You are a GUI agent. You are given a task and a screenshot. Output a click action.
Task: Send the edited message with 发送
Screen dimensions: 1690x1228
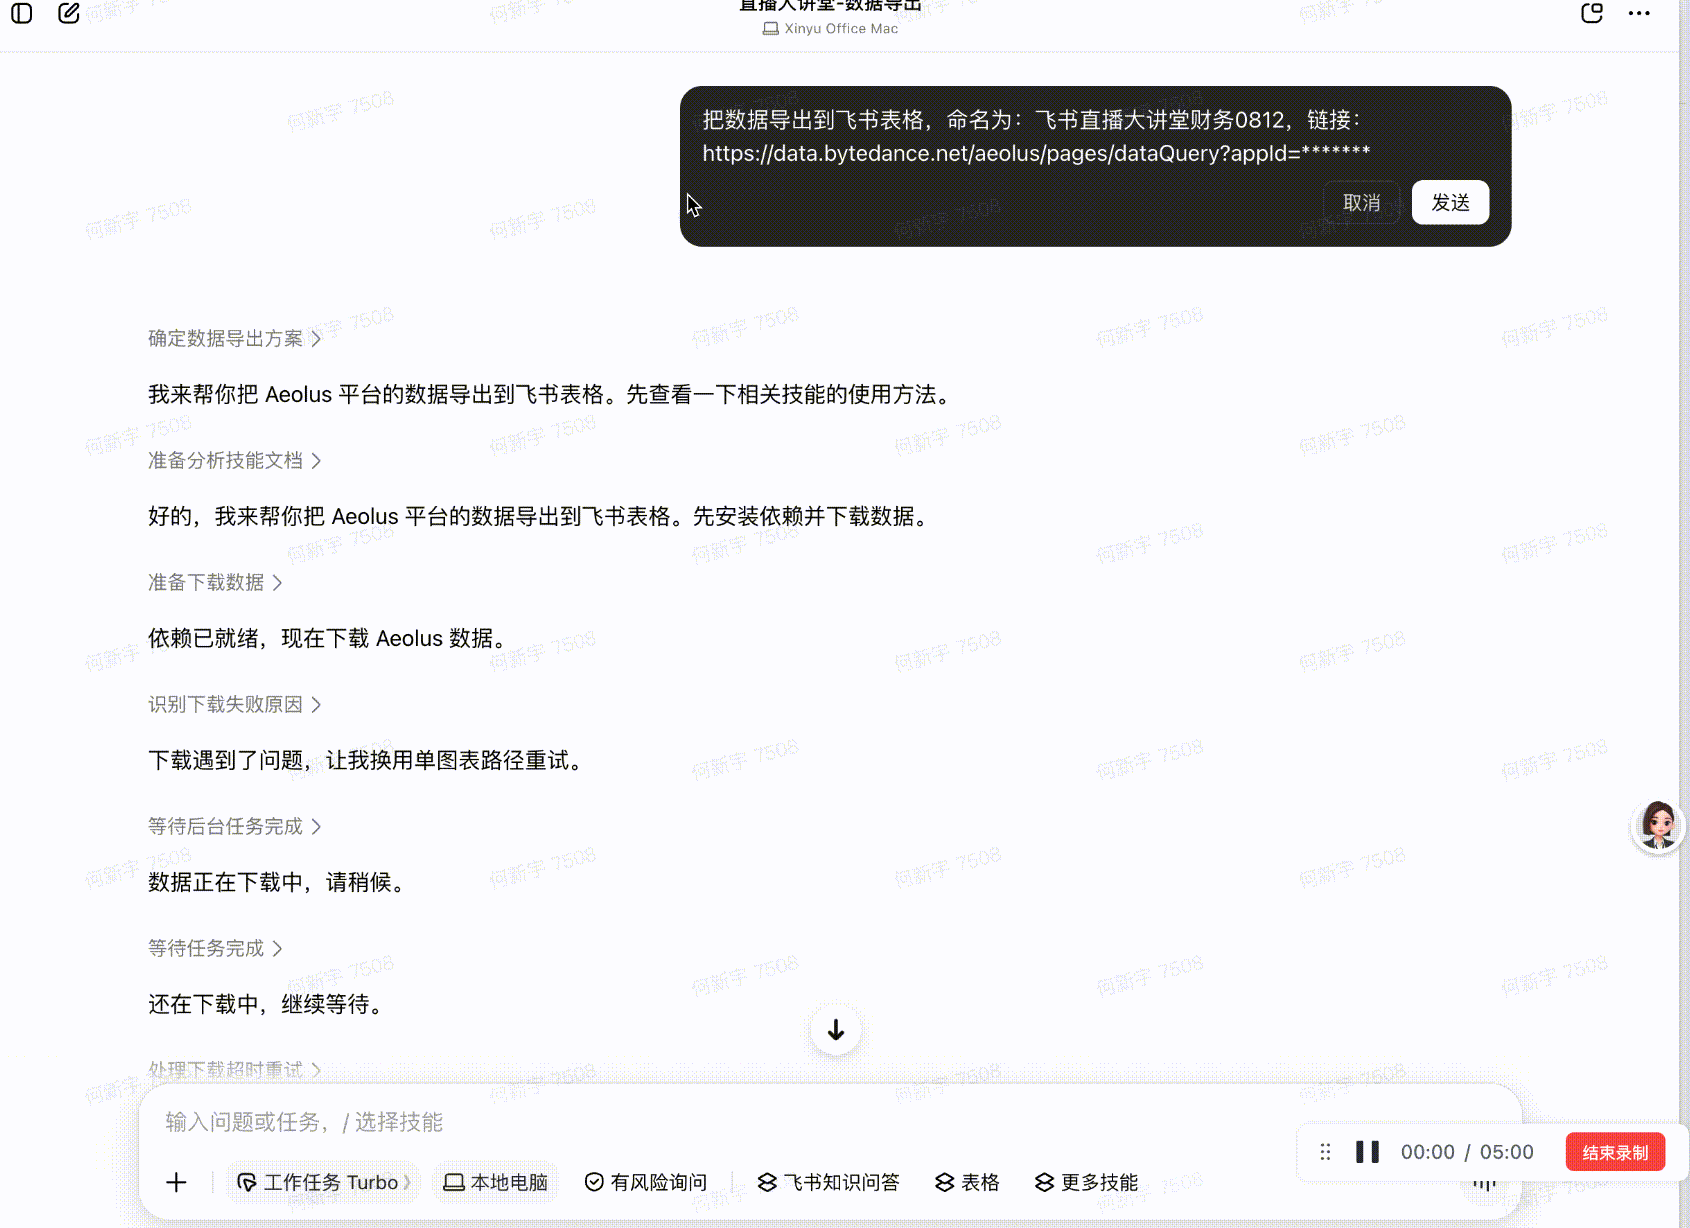[1450, 202]
